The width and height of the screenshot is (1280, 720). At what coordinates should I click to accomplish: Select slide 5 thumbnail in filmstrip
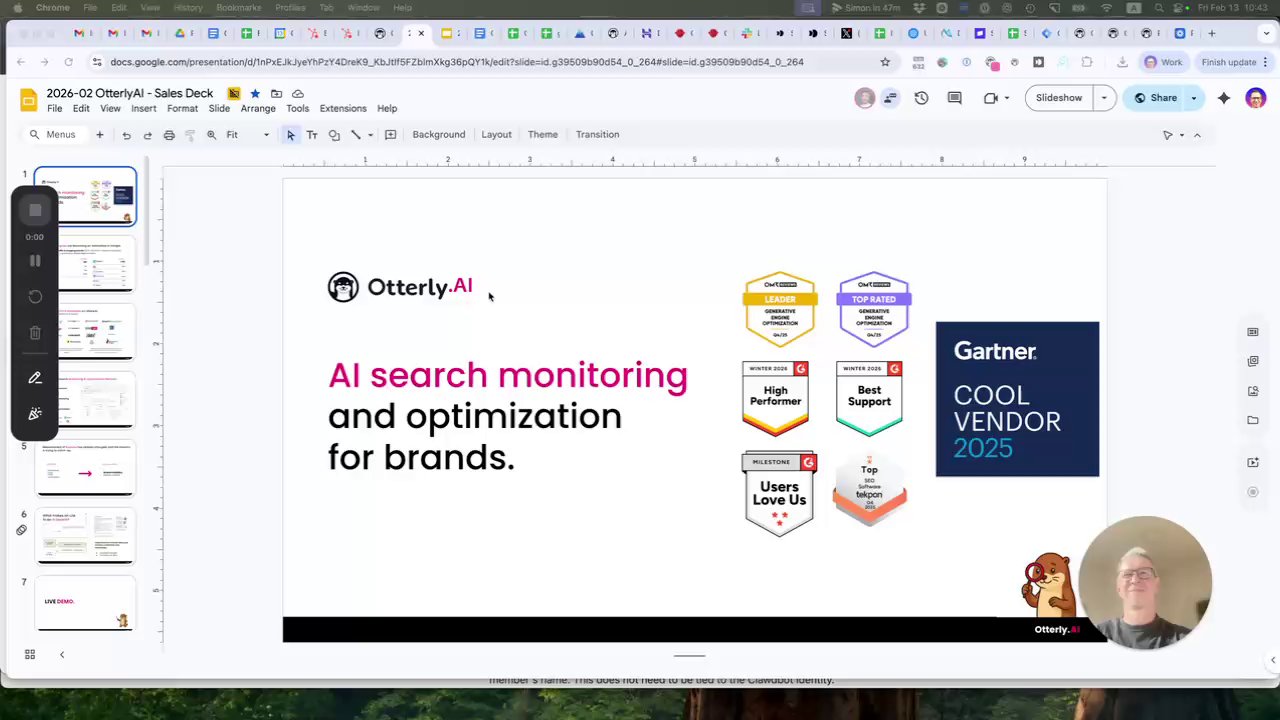85,469
